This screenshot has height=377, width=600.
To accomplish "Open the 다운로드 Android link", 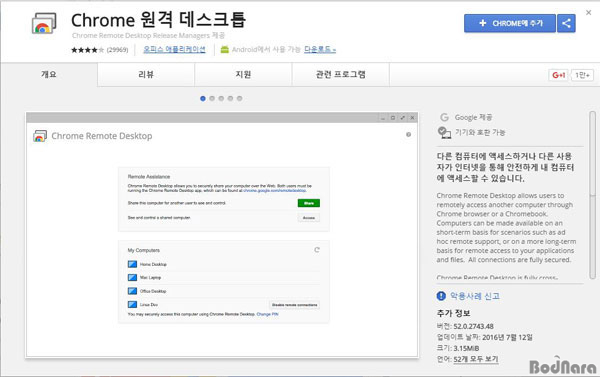I will [x=320, y=49].
